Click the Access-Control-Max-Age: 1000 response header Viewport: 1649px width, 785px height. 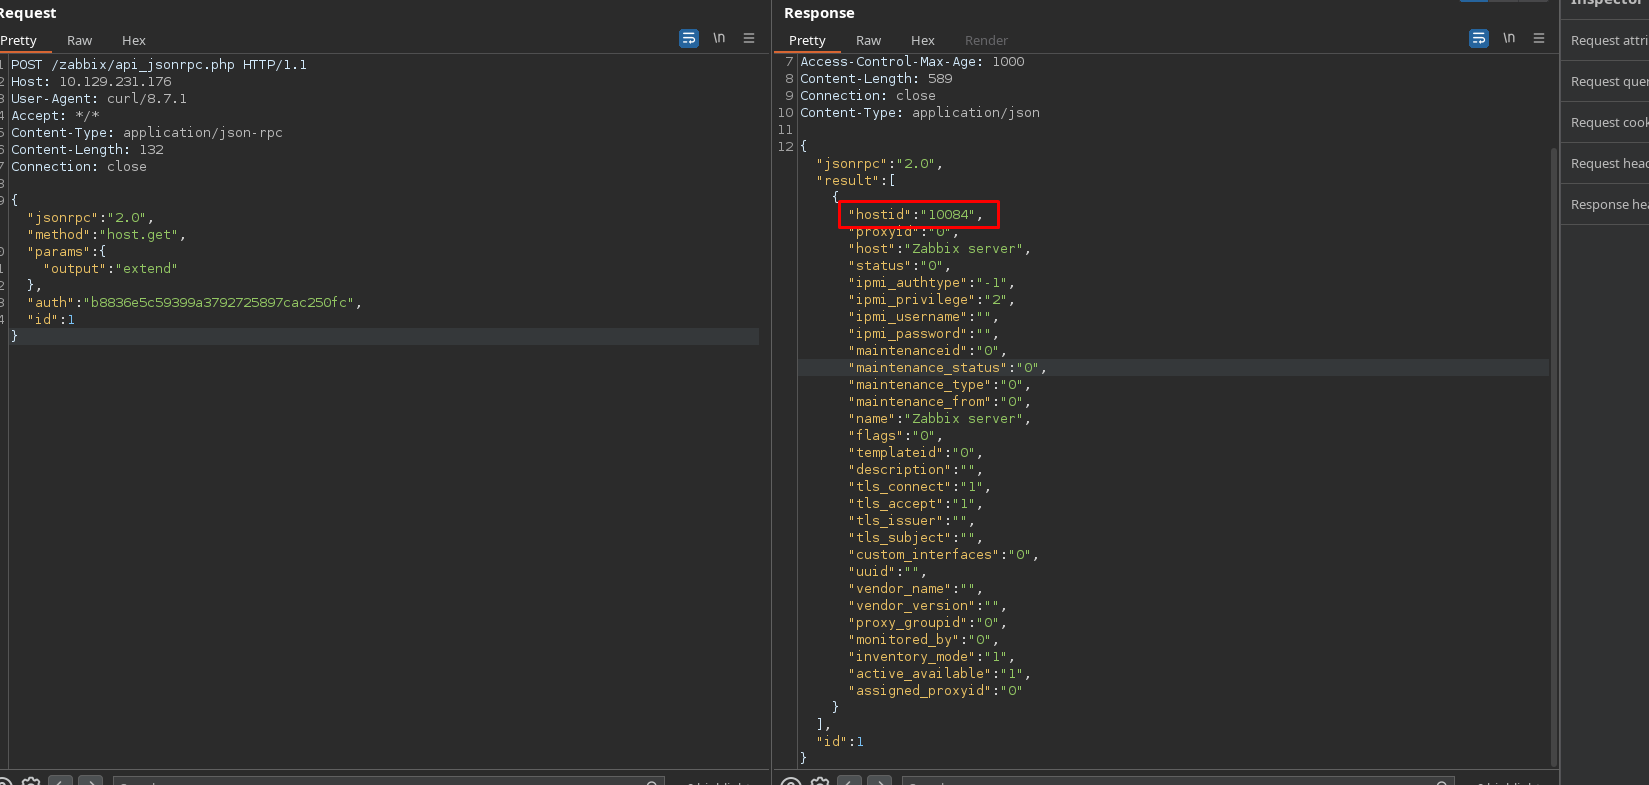click(912, 61)
